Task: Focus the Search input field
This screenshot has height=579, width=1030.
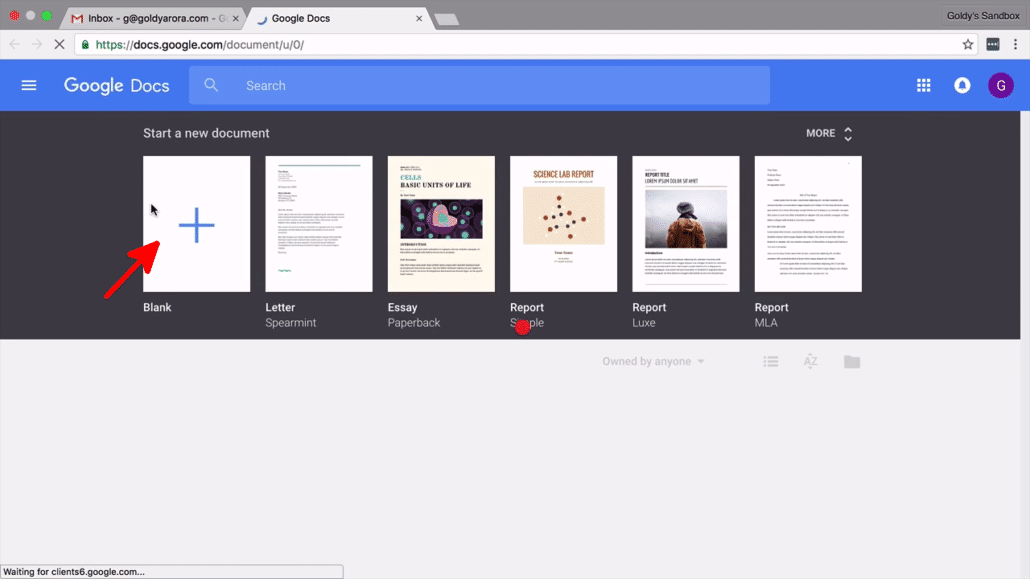Action: coord(480,85)
